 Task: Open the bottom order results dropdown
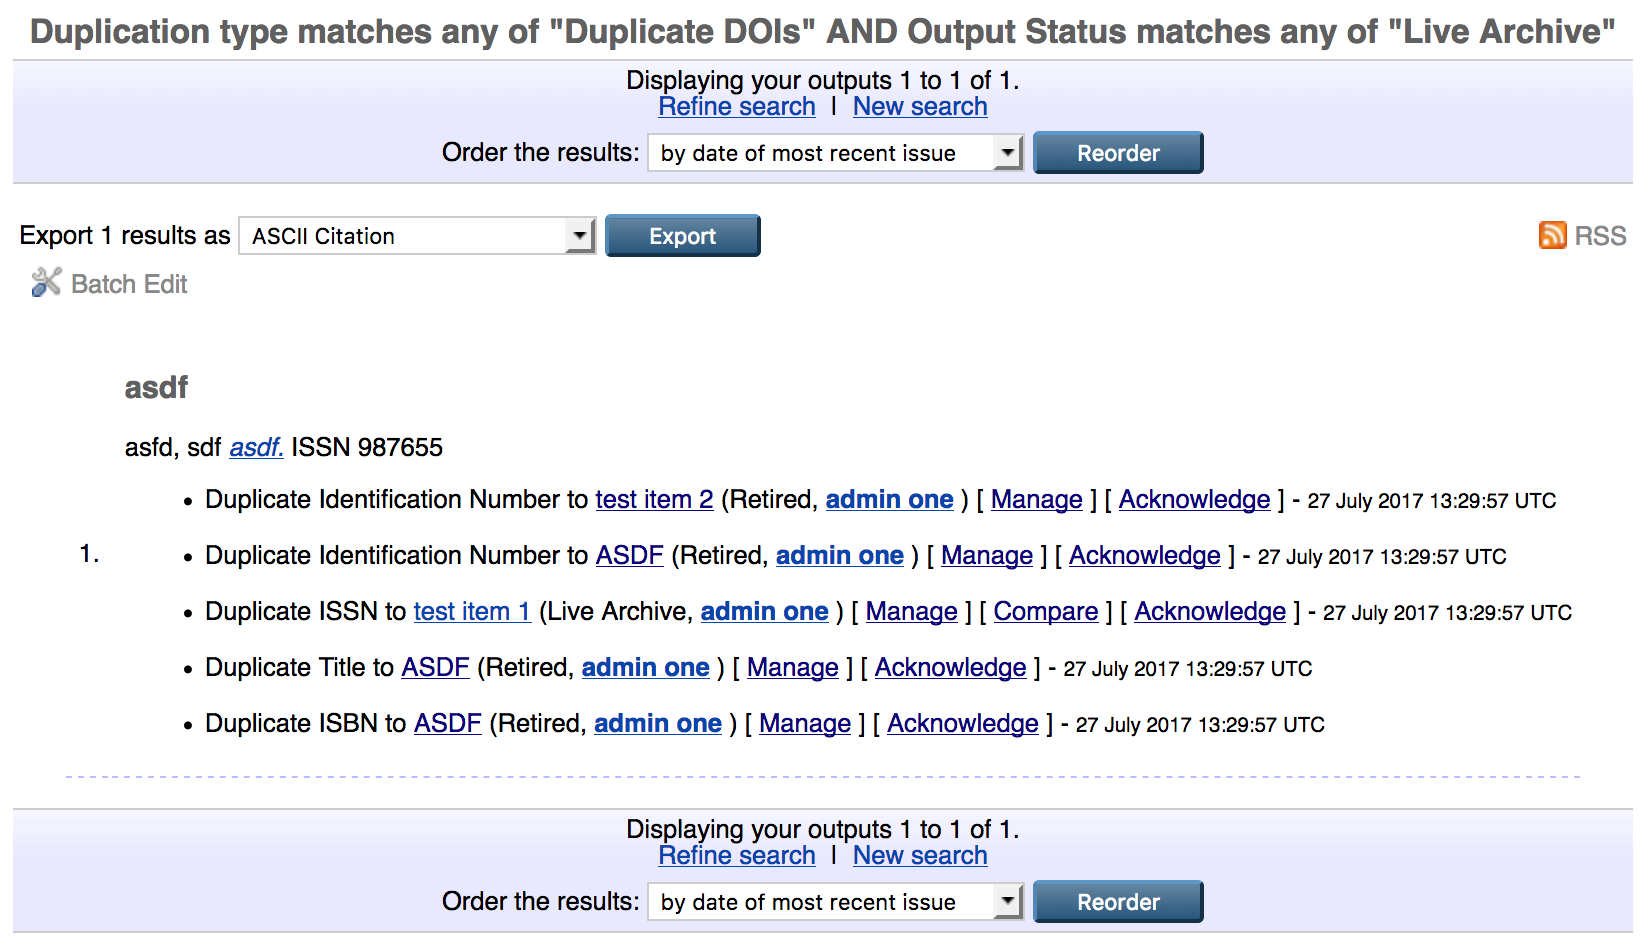click(x=835, y=902)
